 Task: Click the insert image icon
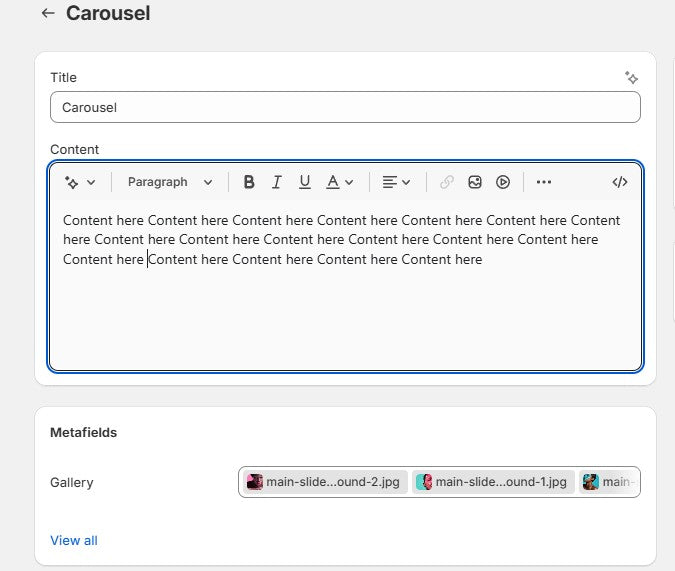point(475,182)
